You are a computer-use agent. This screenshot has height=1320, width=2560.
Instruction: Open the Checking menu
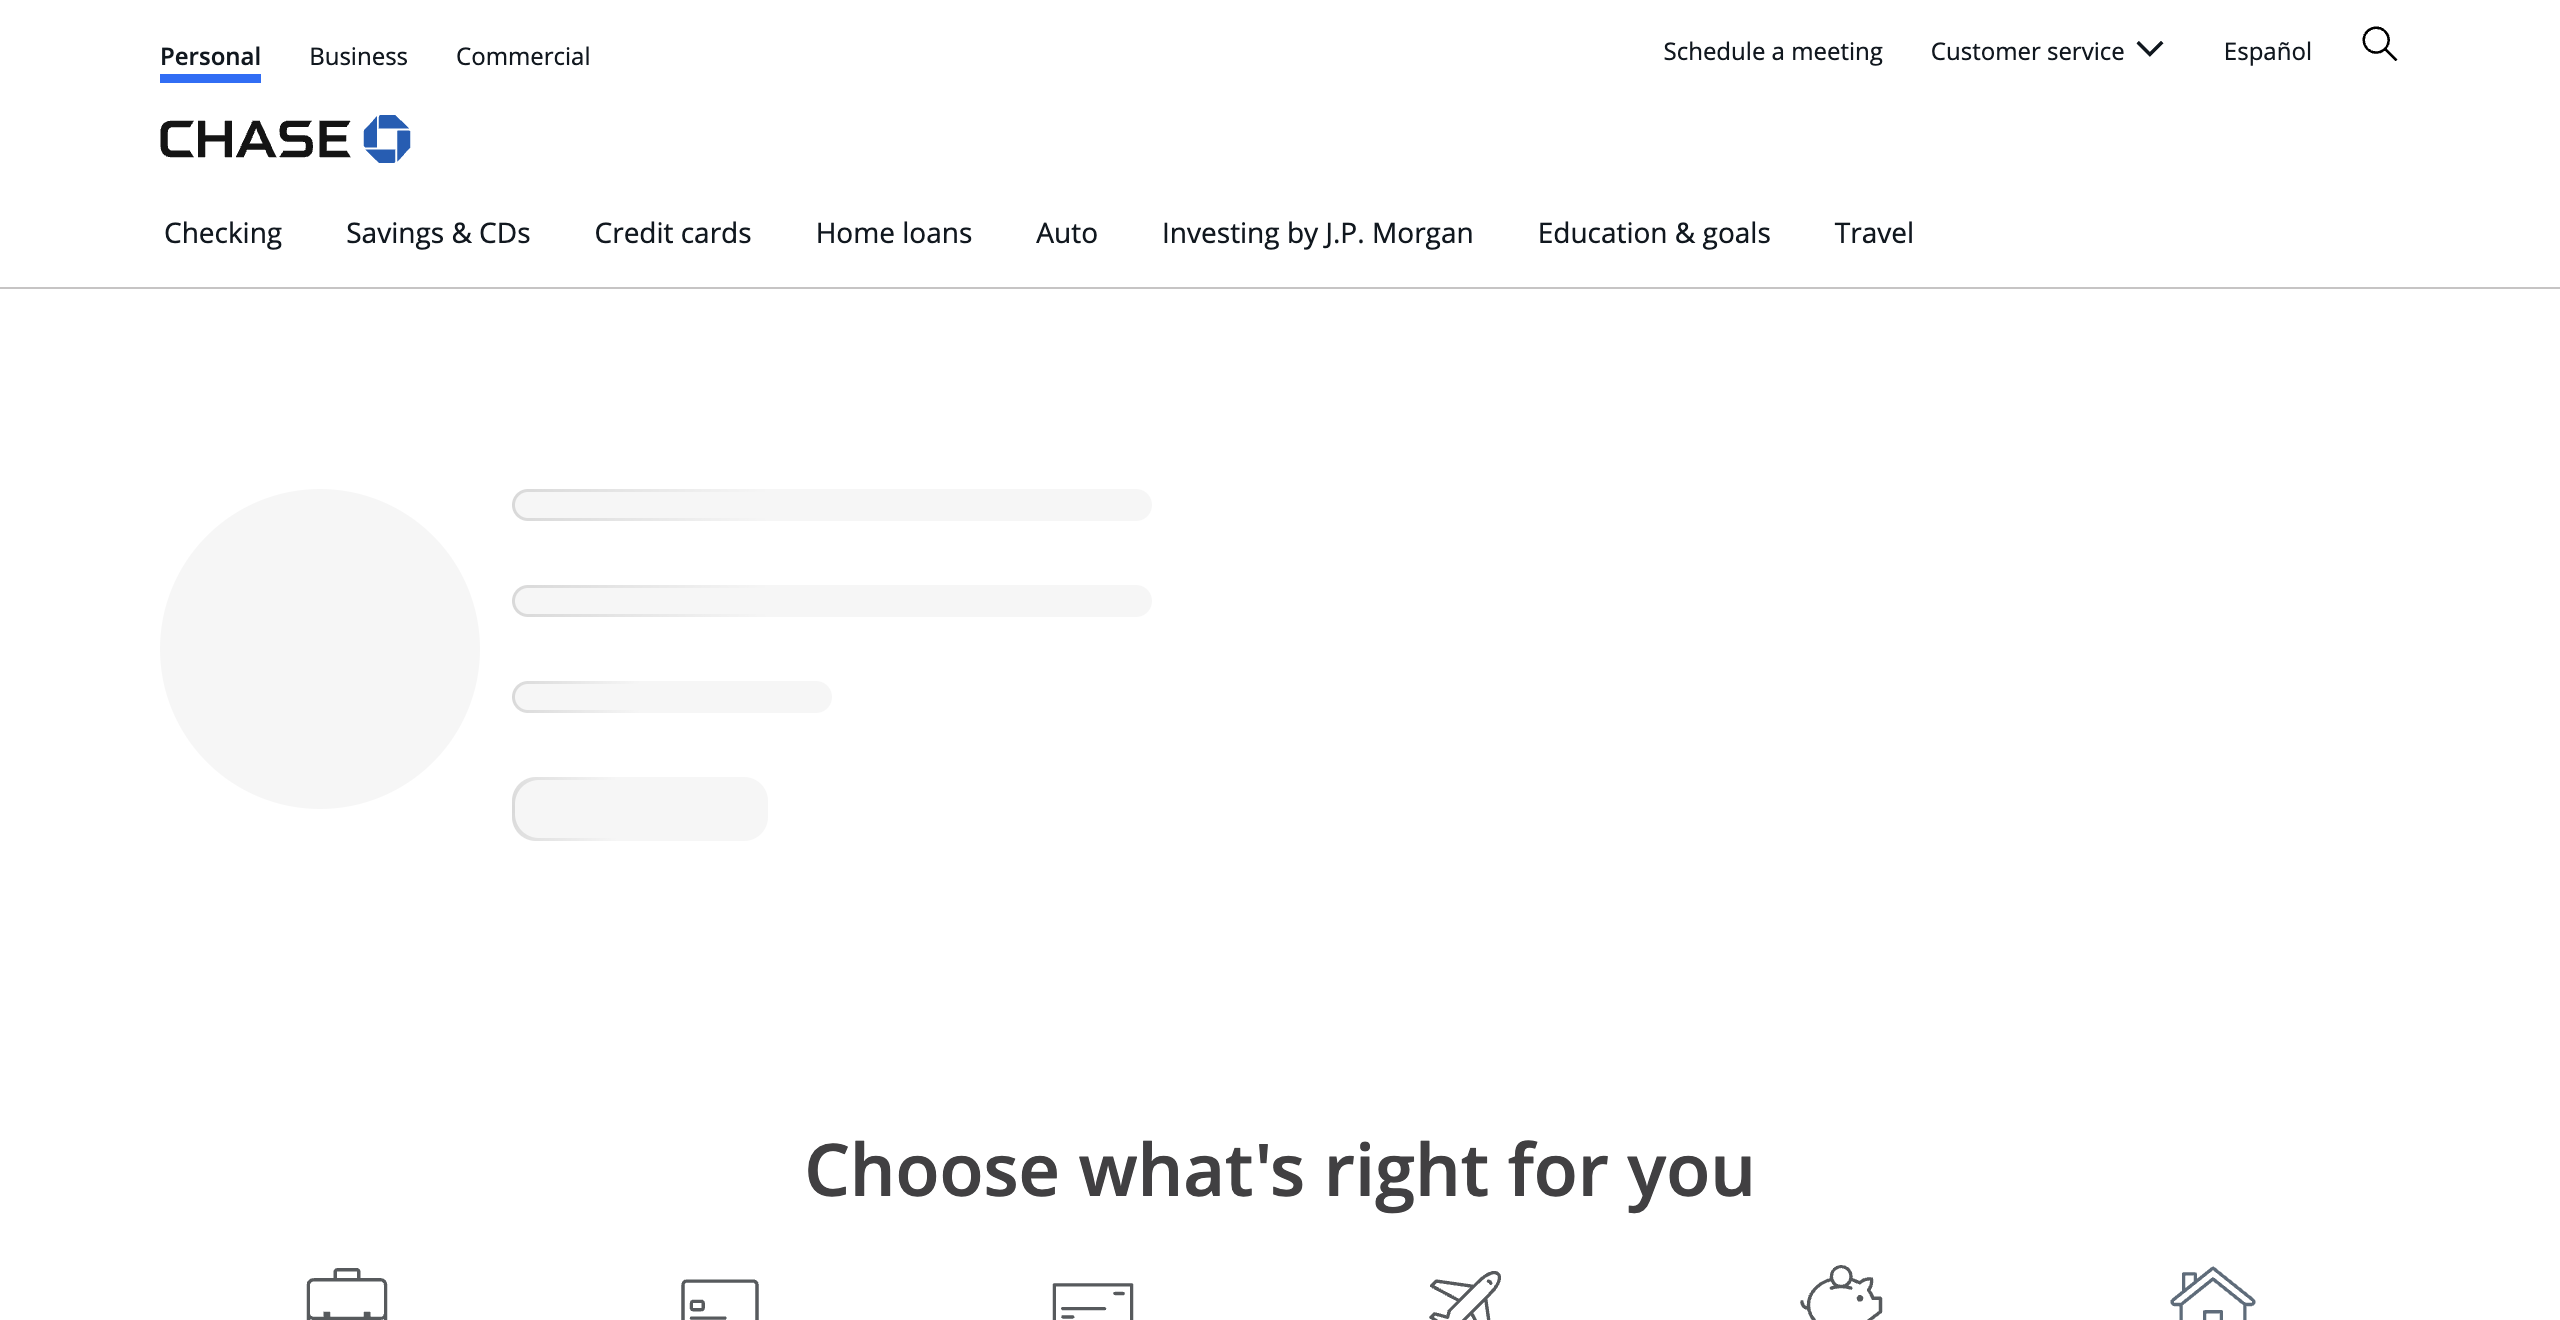point(223,233)
